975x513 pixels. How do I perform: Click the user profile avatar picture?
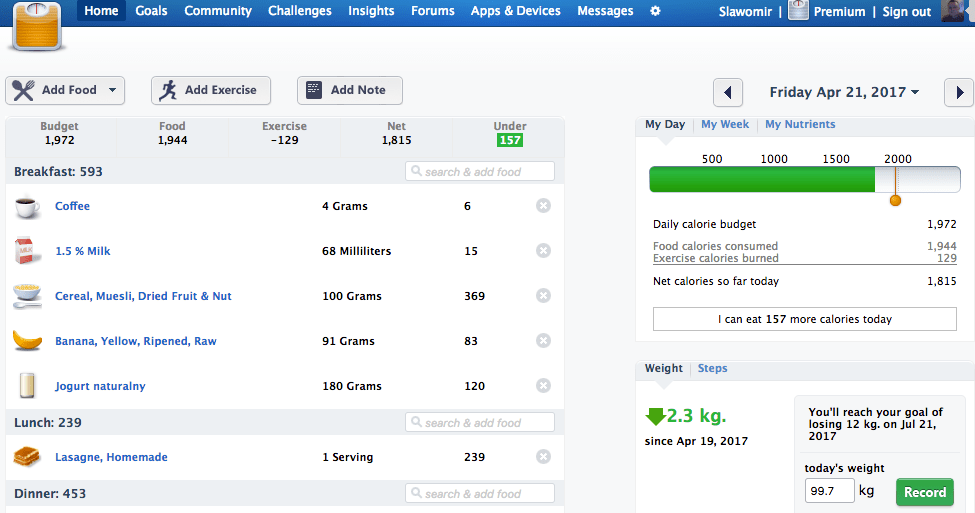click(x=956, y=12)
